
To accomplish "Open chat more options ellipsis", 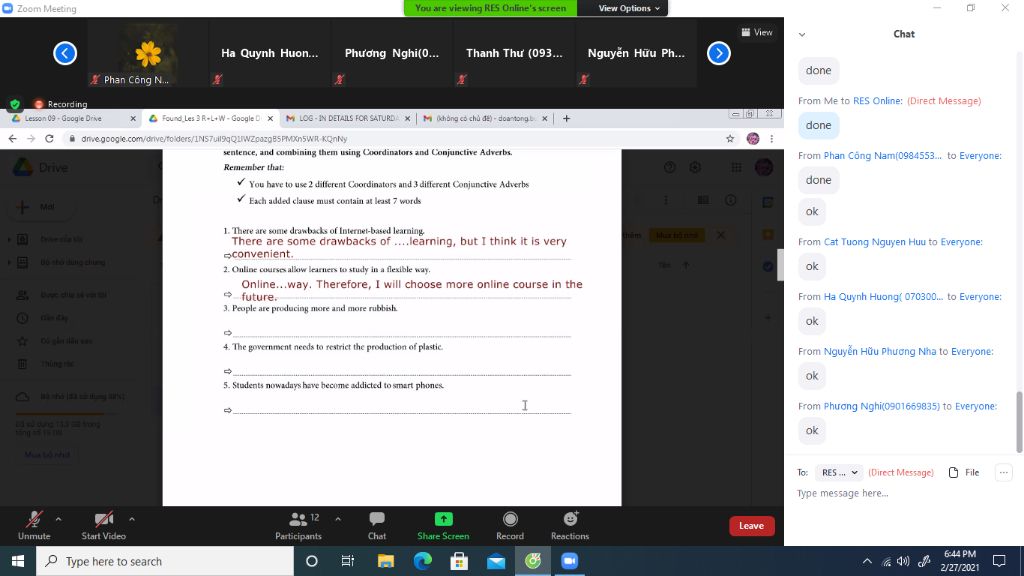I will [1004, 472].
